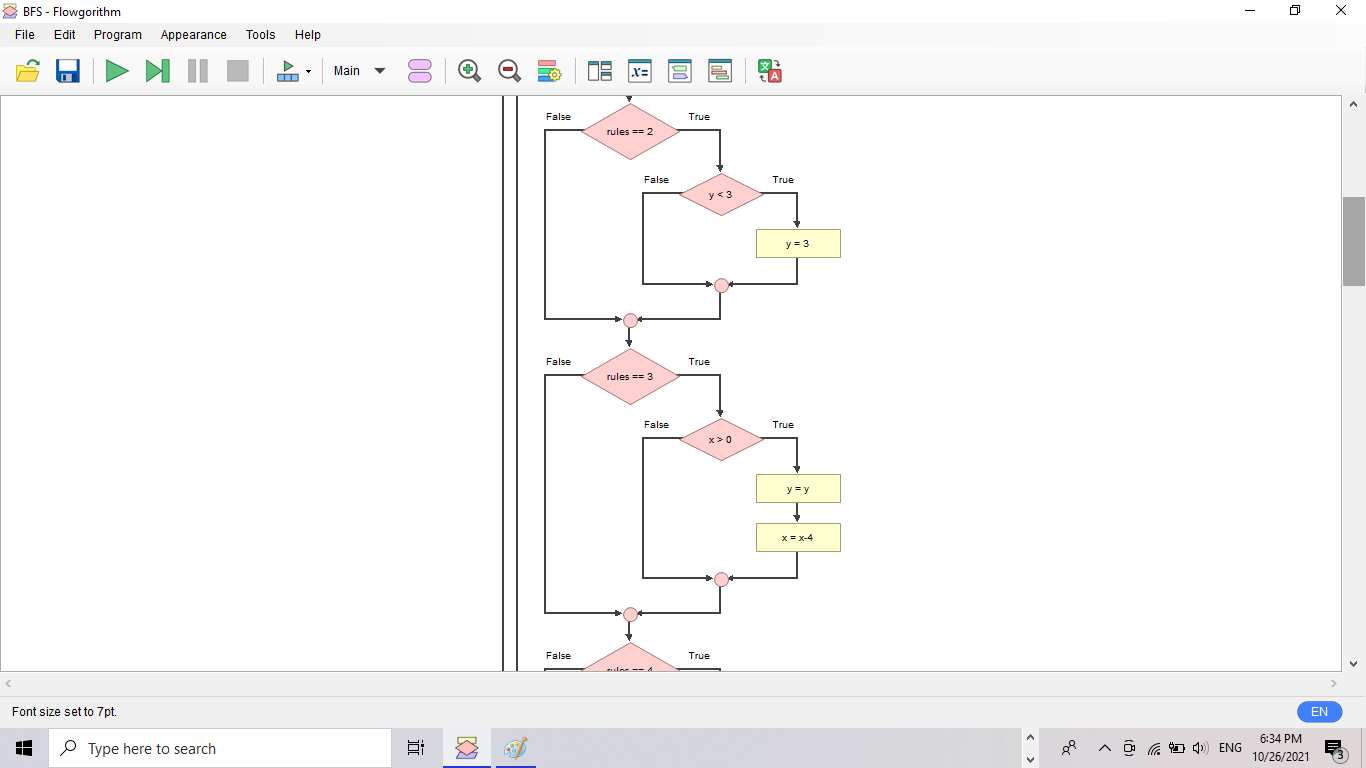Image resolution: width=1366 pixels, height=768 pixels.
Task: Open Task View on the taskbar
Action: click(416, 748)
